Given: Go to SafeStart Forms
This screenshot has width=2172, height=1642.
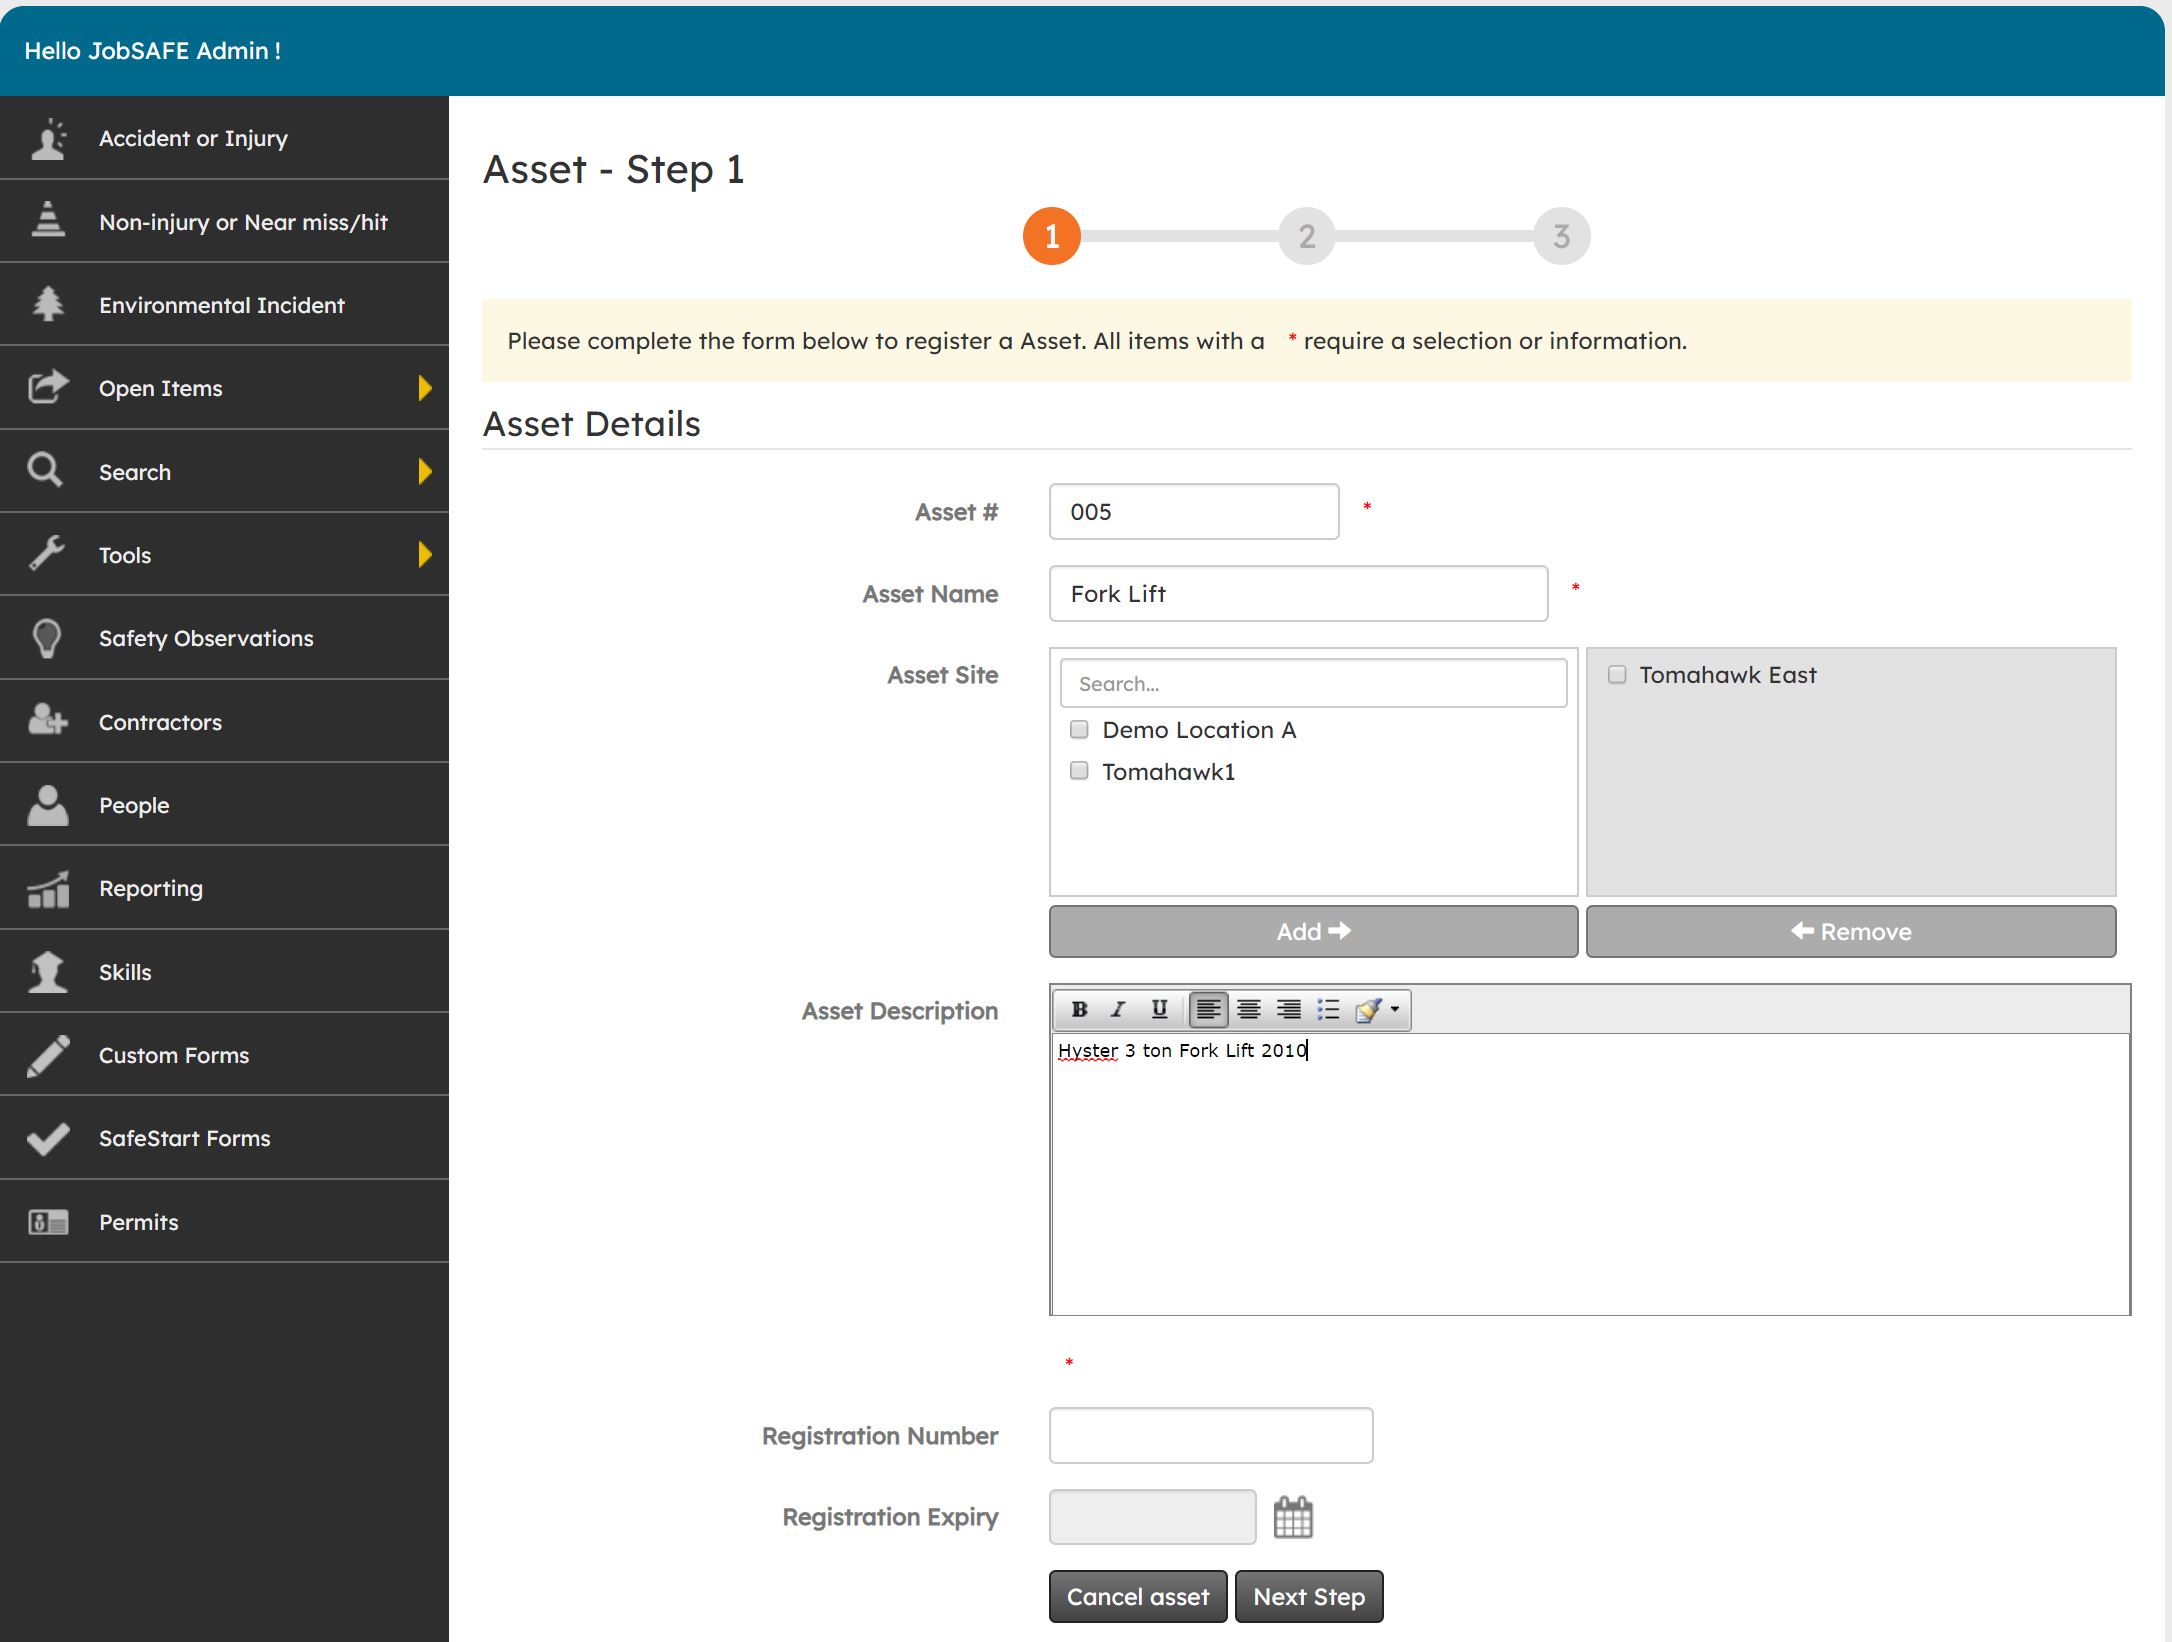Looking at the screenshot, I should tap(184, 1137).
